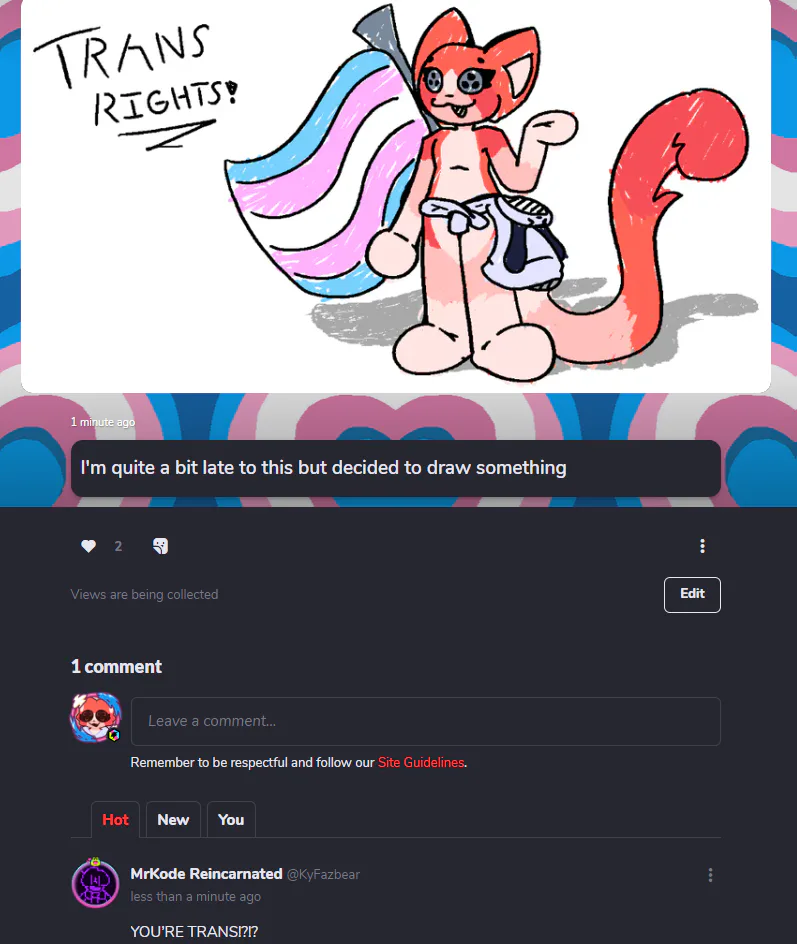Open the post's three-dot options menu
797x944 pixels.
702,546
